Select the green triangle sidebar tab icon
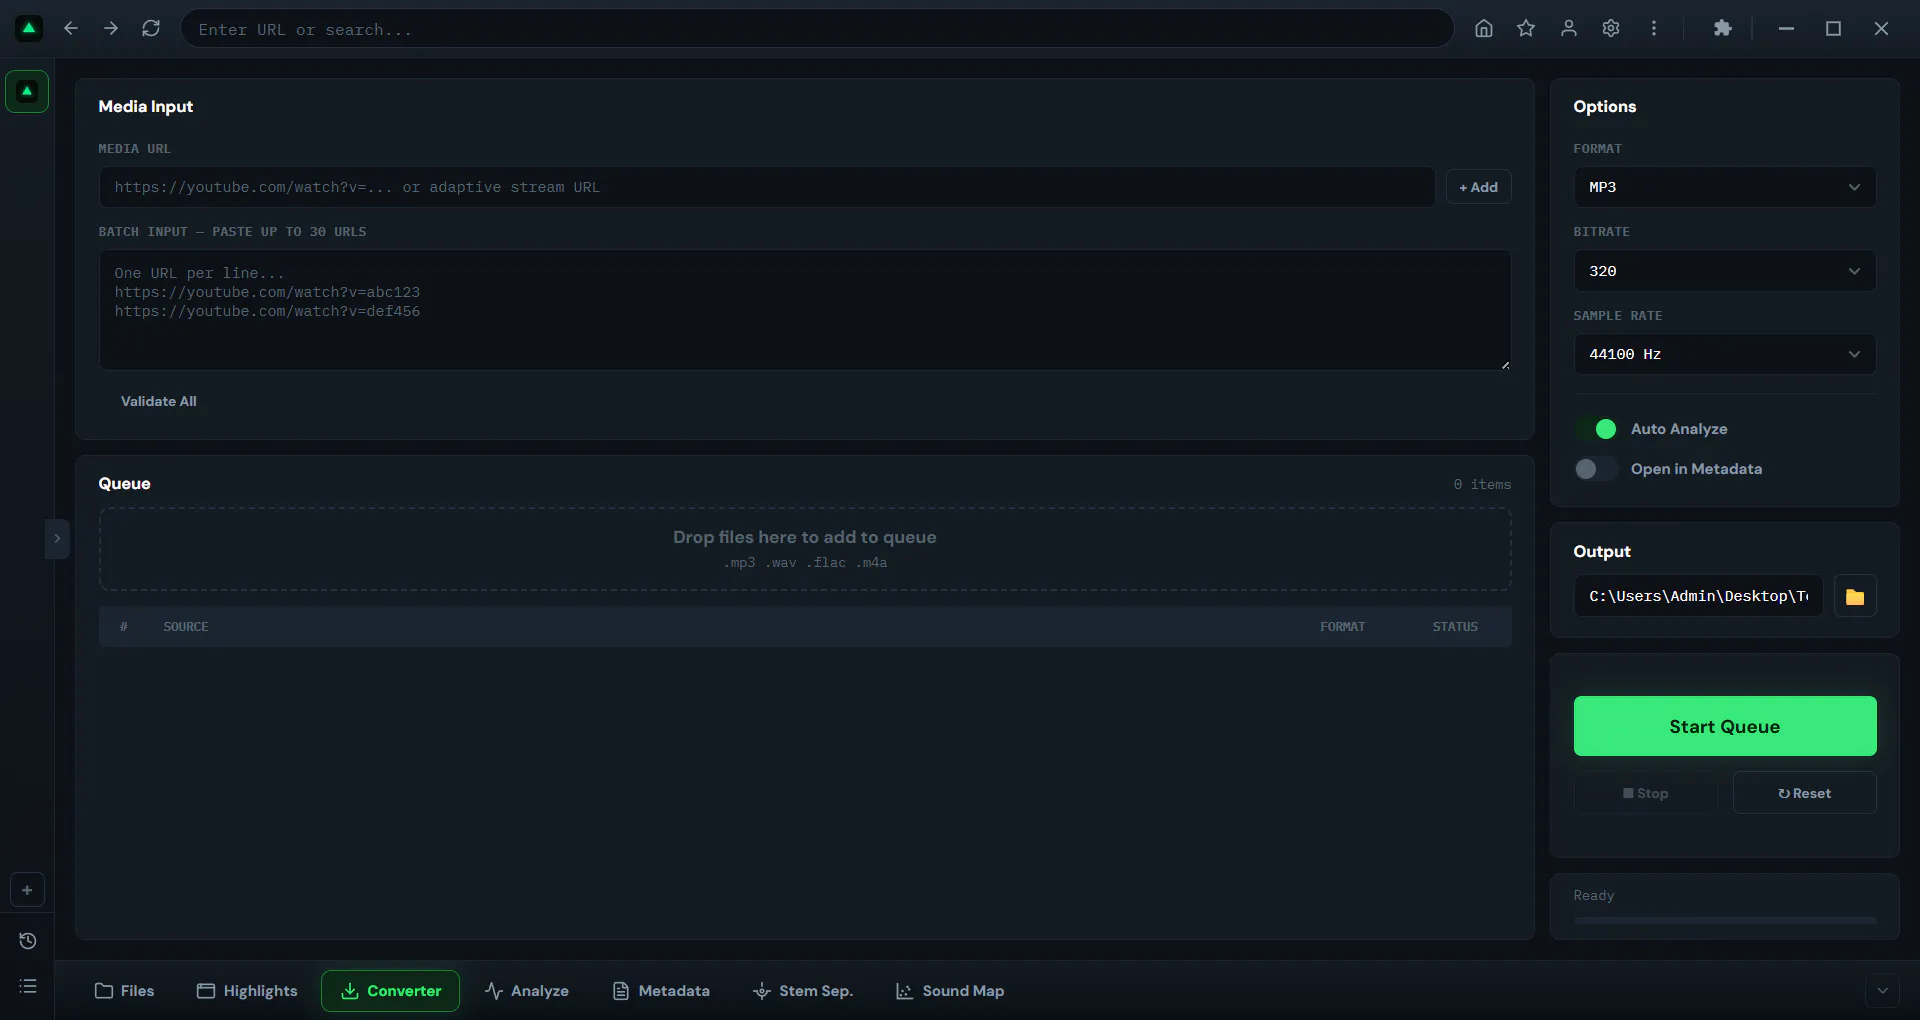The height and width of the screenshot is (1020, 1920). coord(27,91)
